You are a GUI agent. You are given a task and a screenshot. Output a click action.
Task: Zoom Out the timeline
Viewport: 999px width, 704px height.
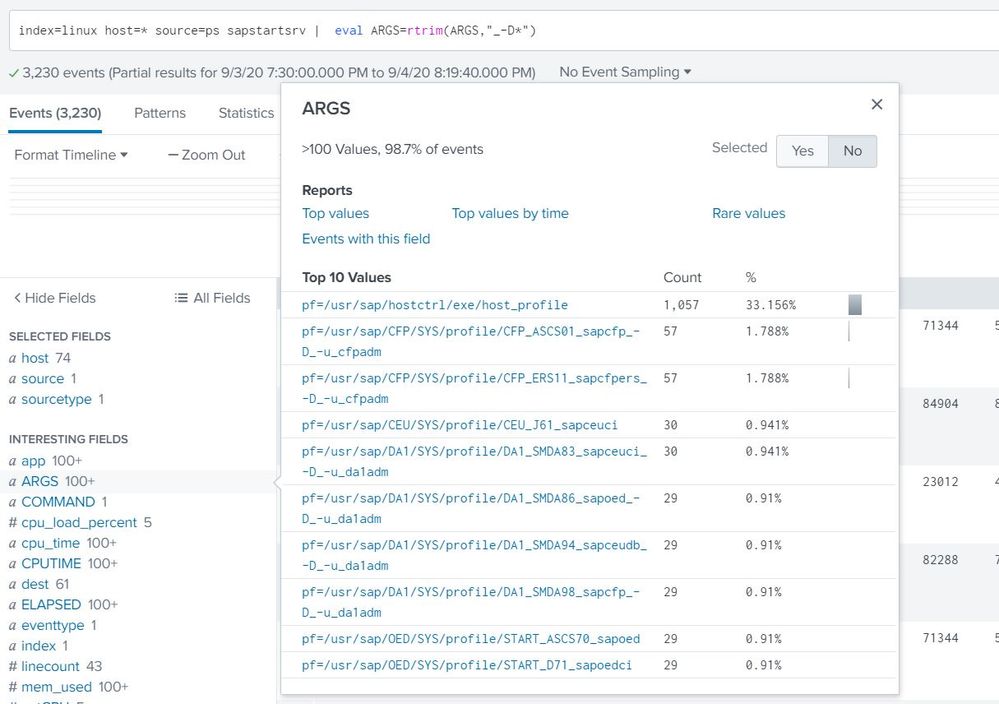tap(206, 155)
